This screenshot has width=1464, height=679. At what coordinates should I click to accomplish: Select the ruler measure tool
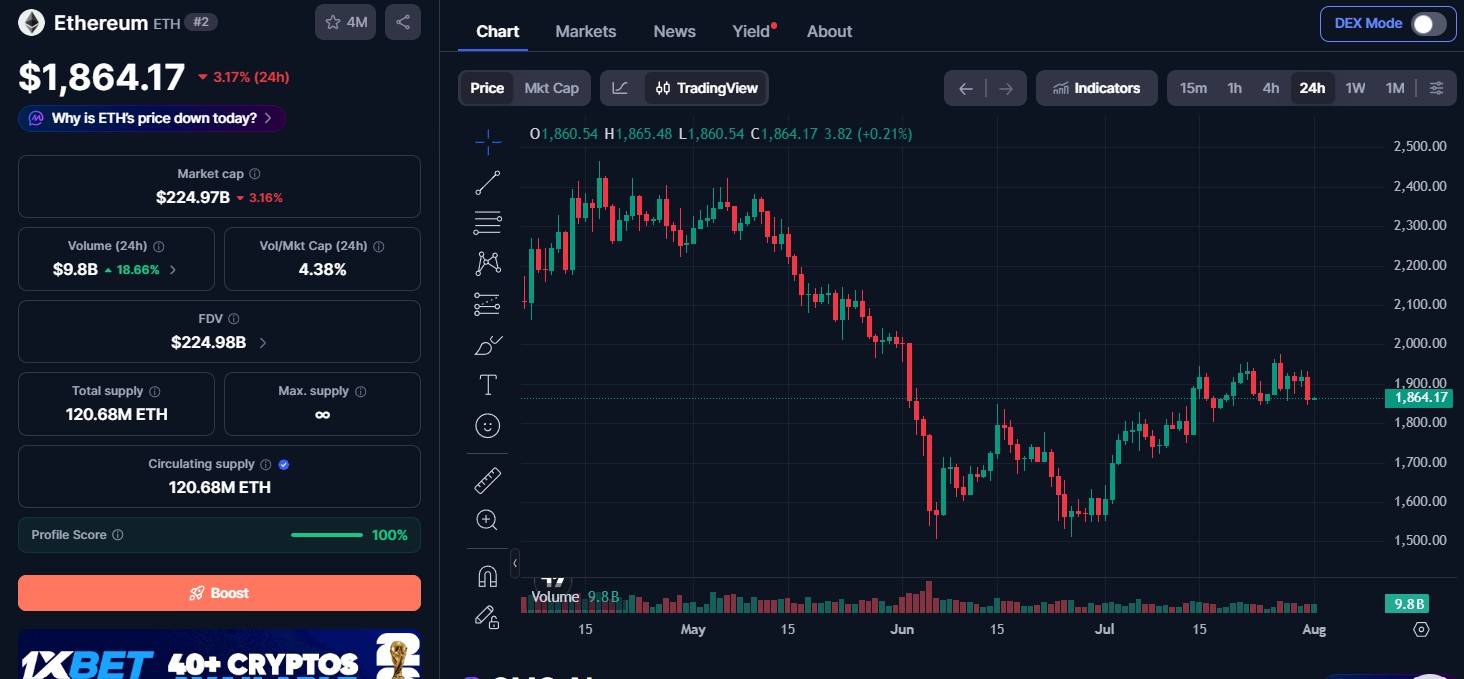[488, 481]
